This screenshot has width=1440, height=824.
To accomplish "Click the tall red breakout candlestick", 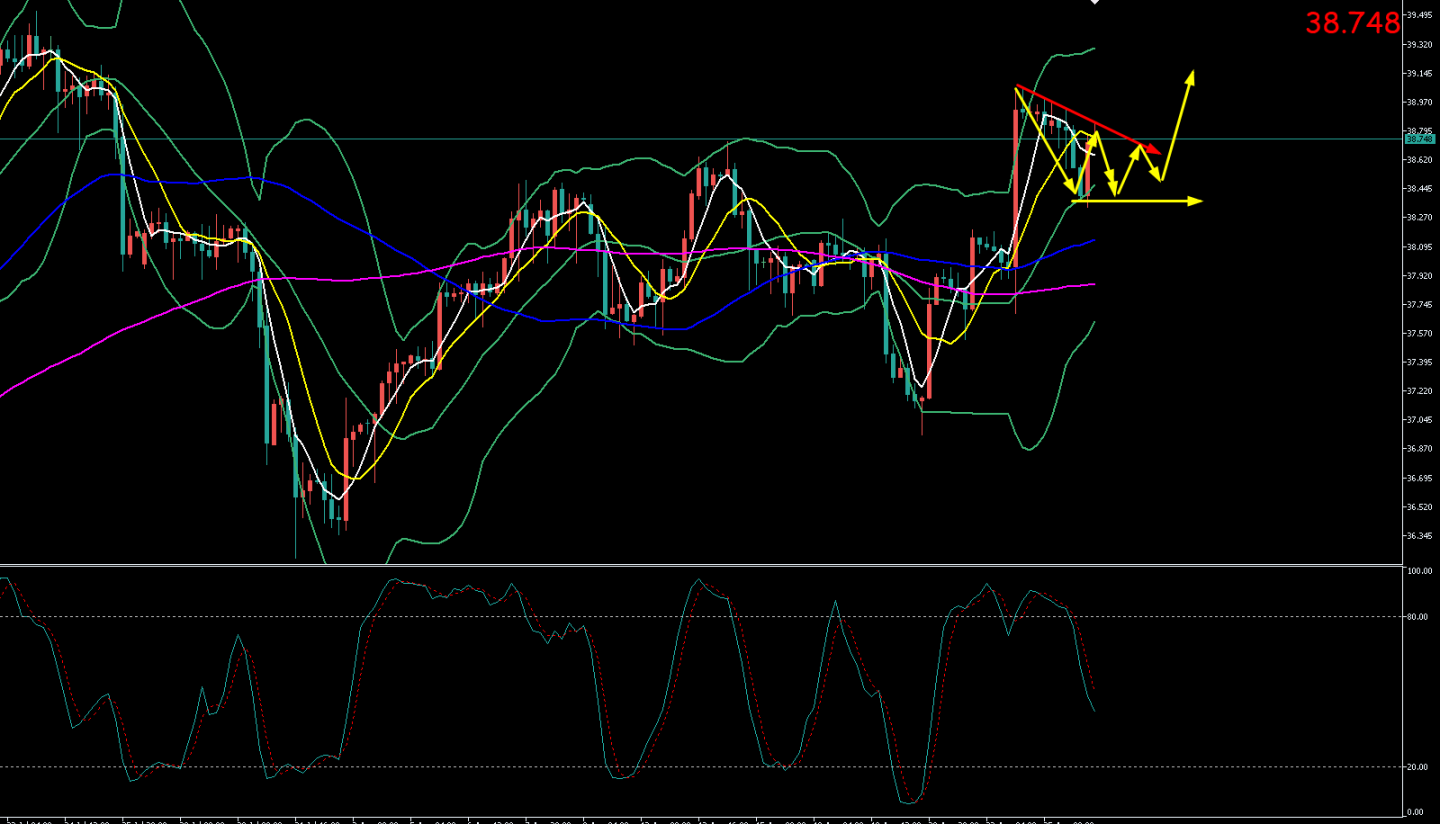I will click(x=1016, y=188).
